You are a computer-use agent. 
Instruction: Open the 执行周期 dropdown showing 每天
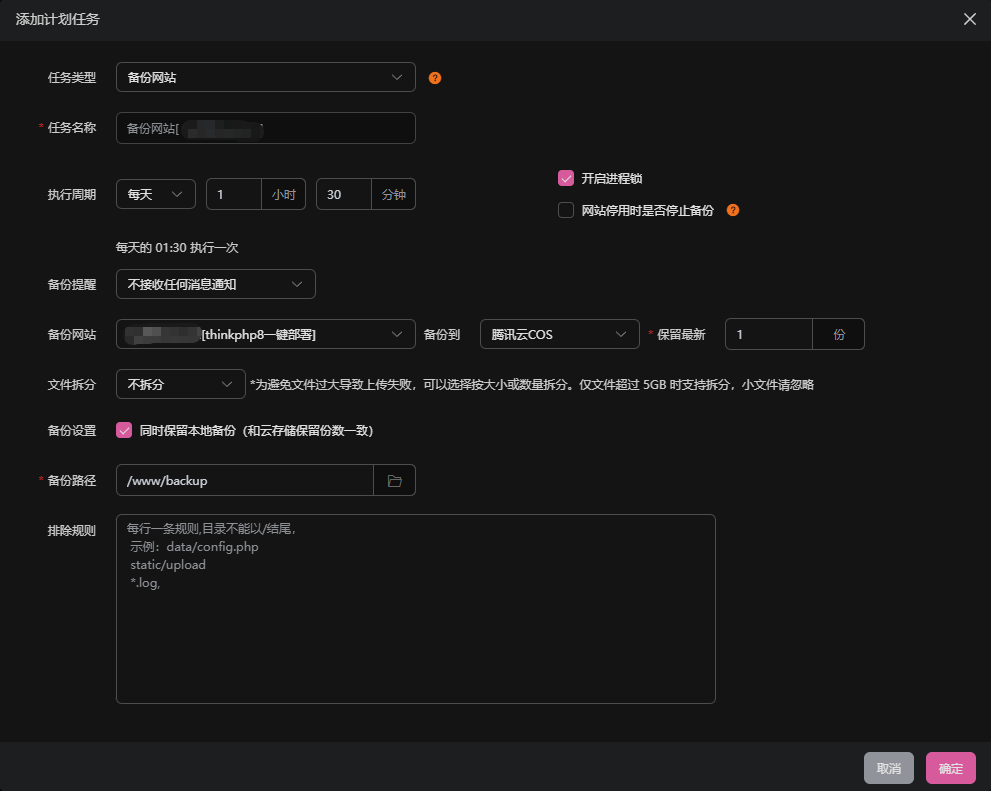(155, 194)
